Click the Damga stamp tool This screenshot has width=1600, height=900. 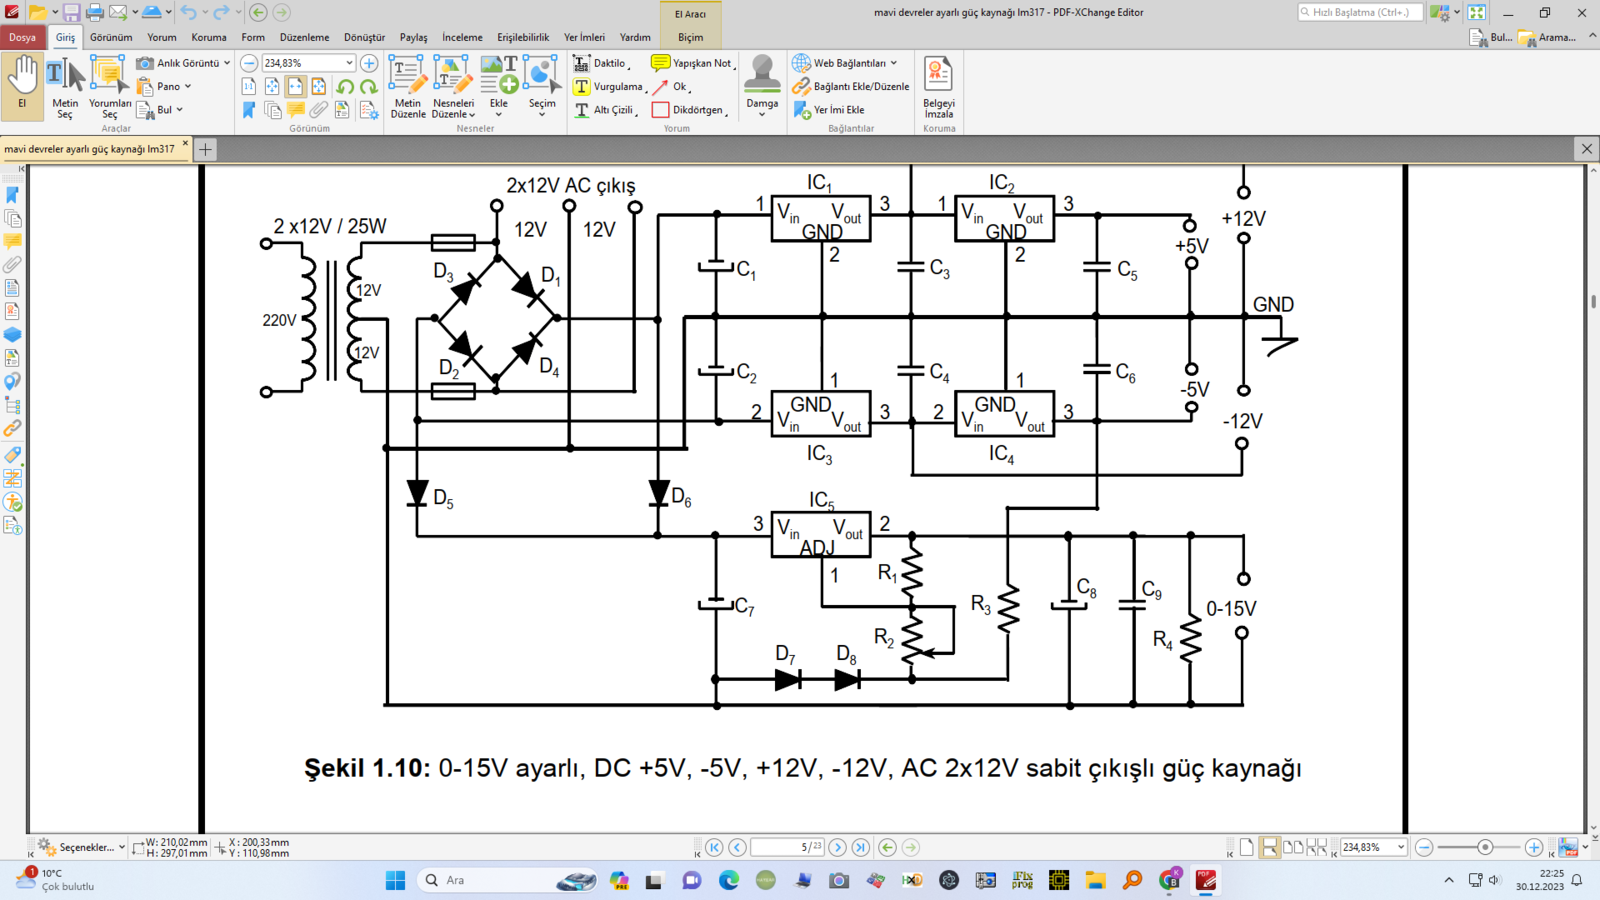click(x=762, y=86)
